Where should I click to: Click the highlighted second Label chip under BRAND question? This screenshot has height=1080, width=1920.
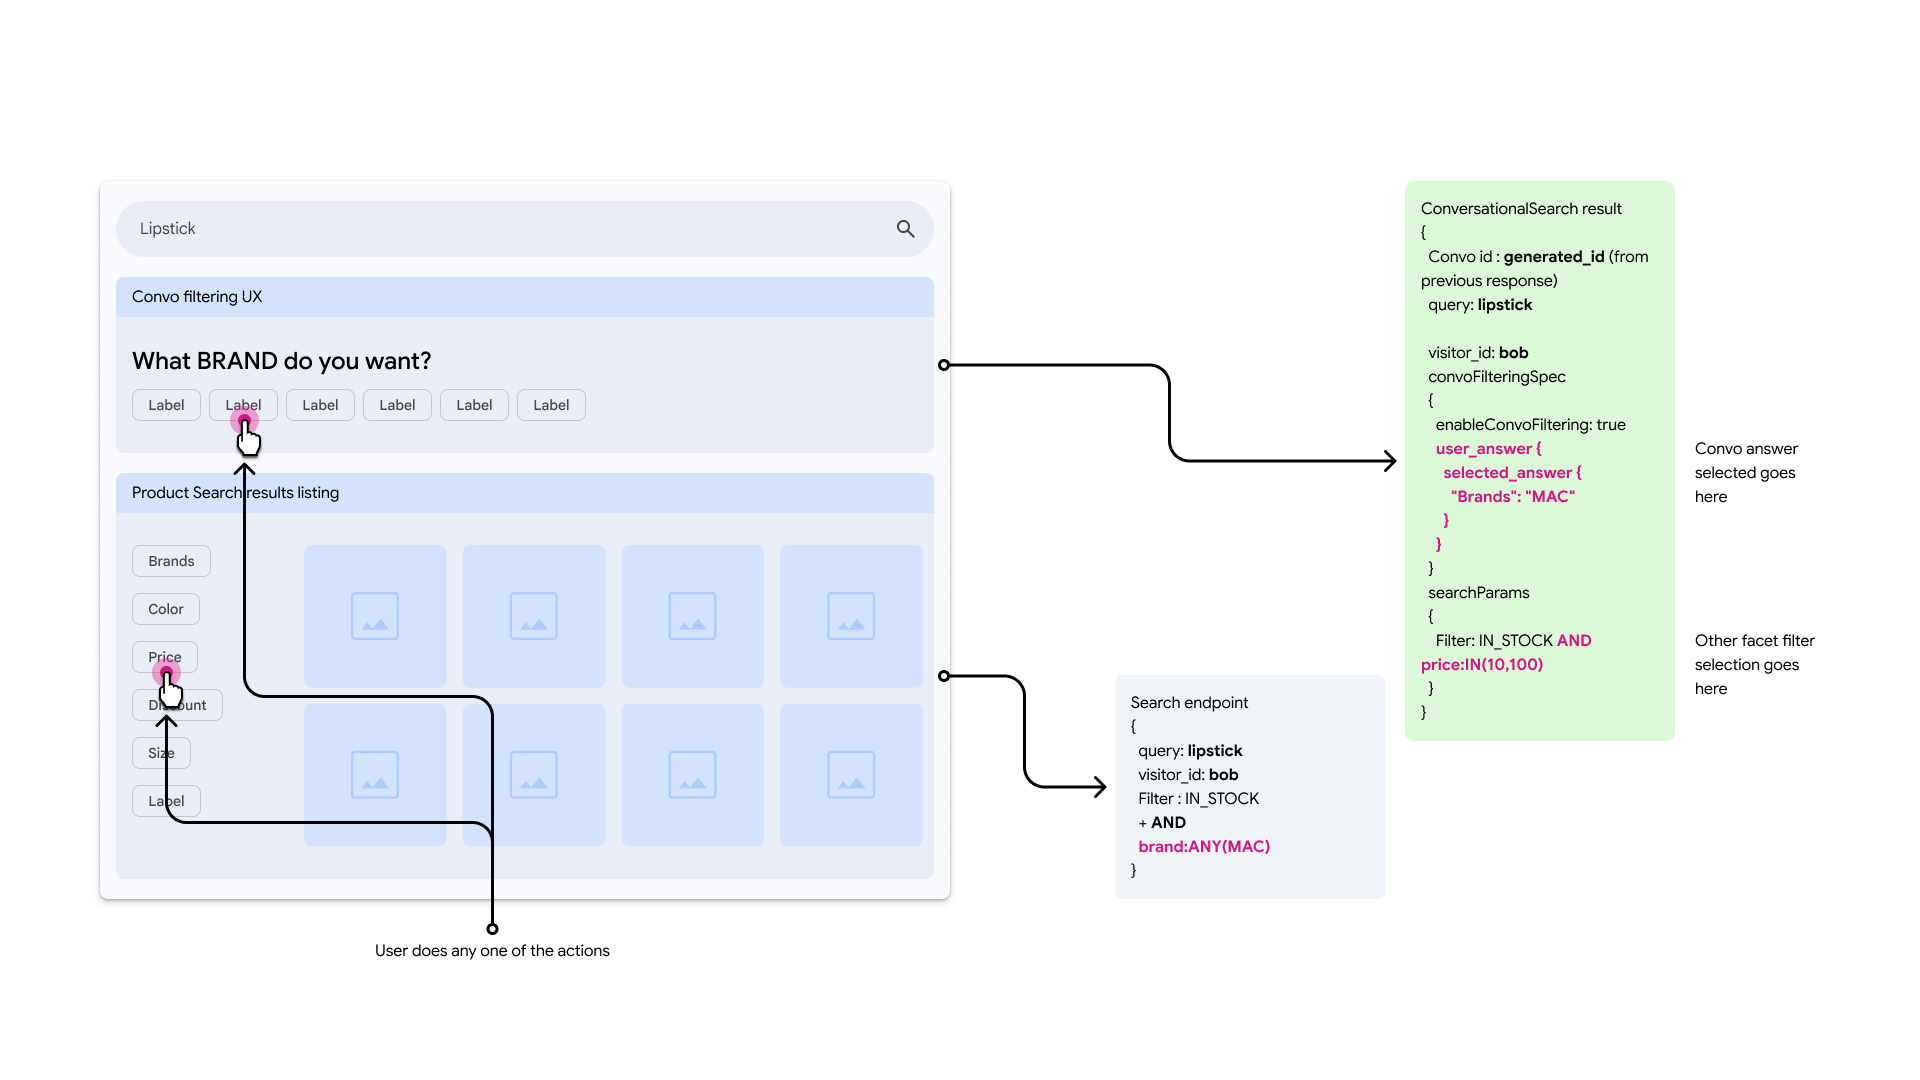point(242,404)
